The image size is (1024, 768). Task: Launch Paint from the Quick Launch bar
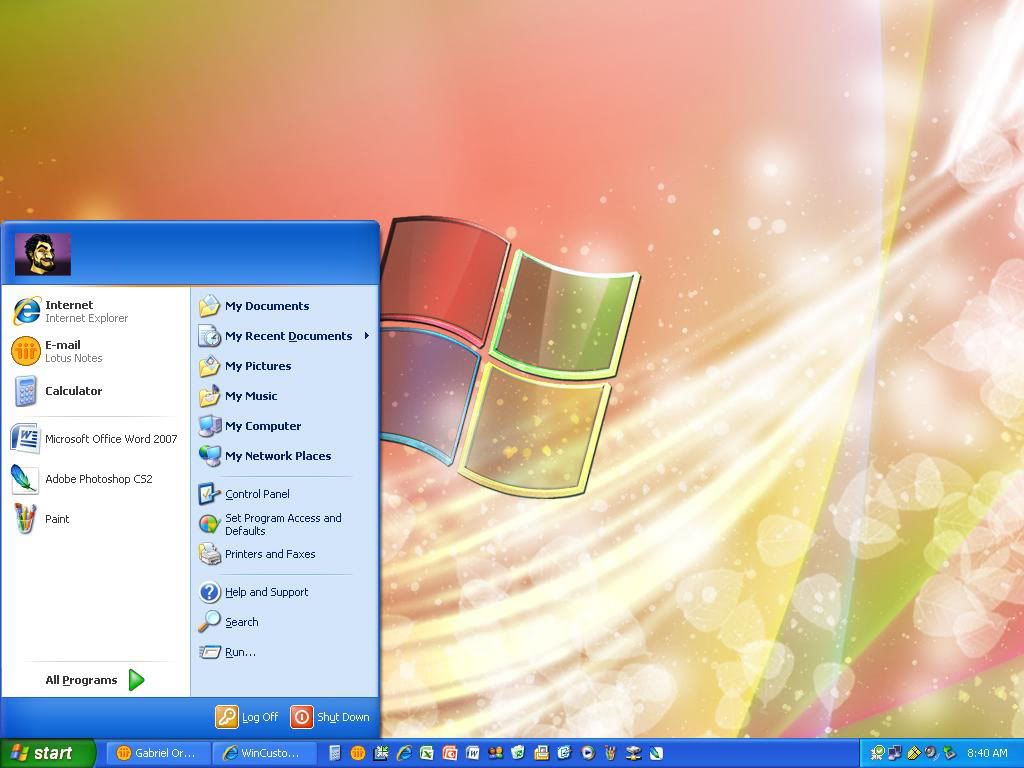pos(610,753)
